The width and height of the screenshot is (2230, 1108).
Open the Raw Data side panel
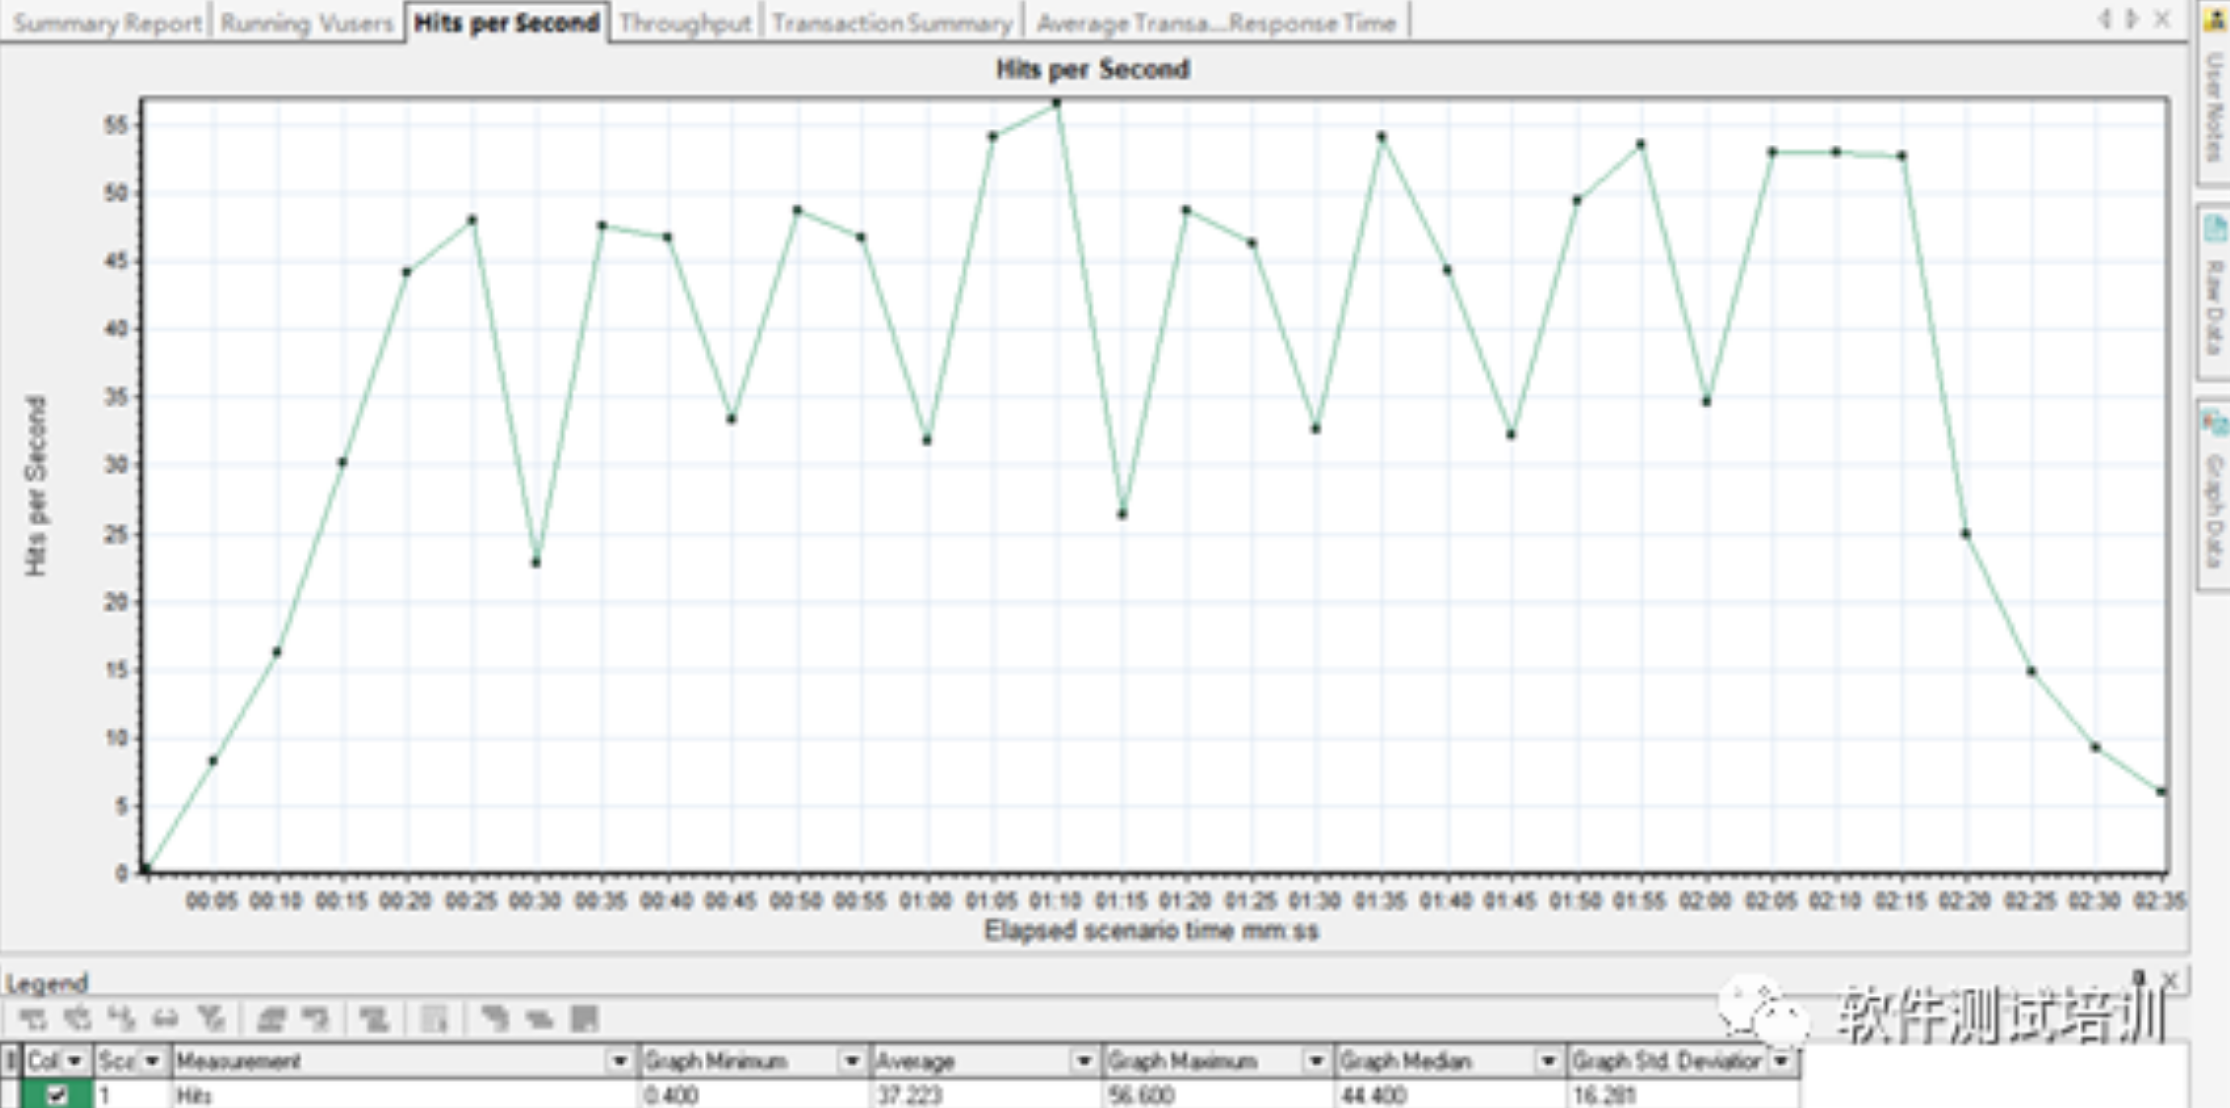pyautogui.click(x=2214, y=290)
